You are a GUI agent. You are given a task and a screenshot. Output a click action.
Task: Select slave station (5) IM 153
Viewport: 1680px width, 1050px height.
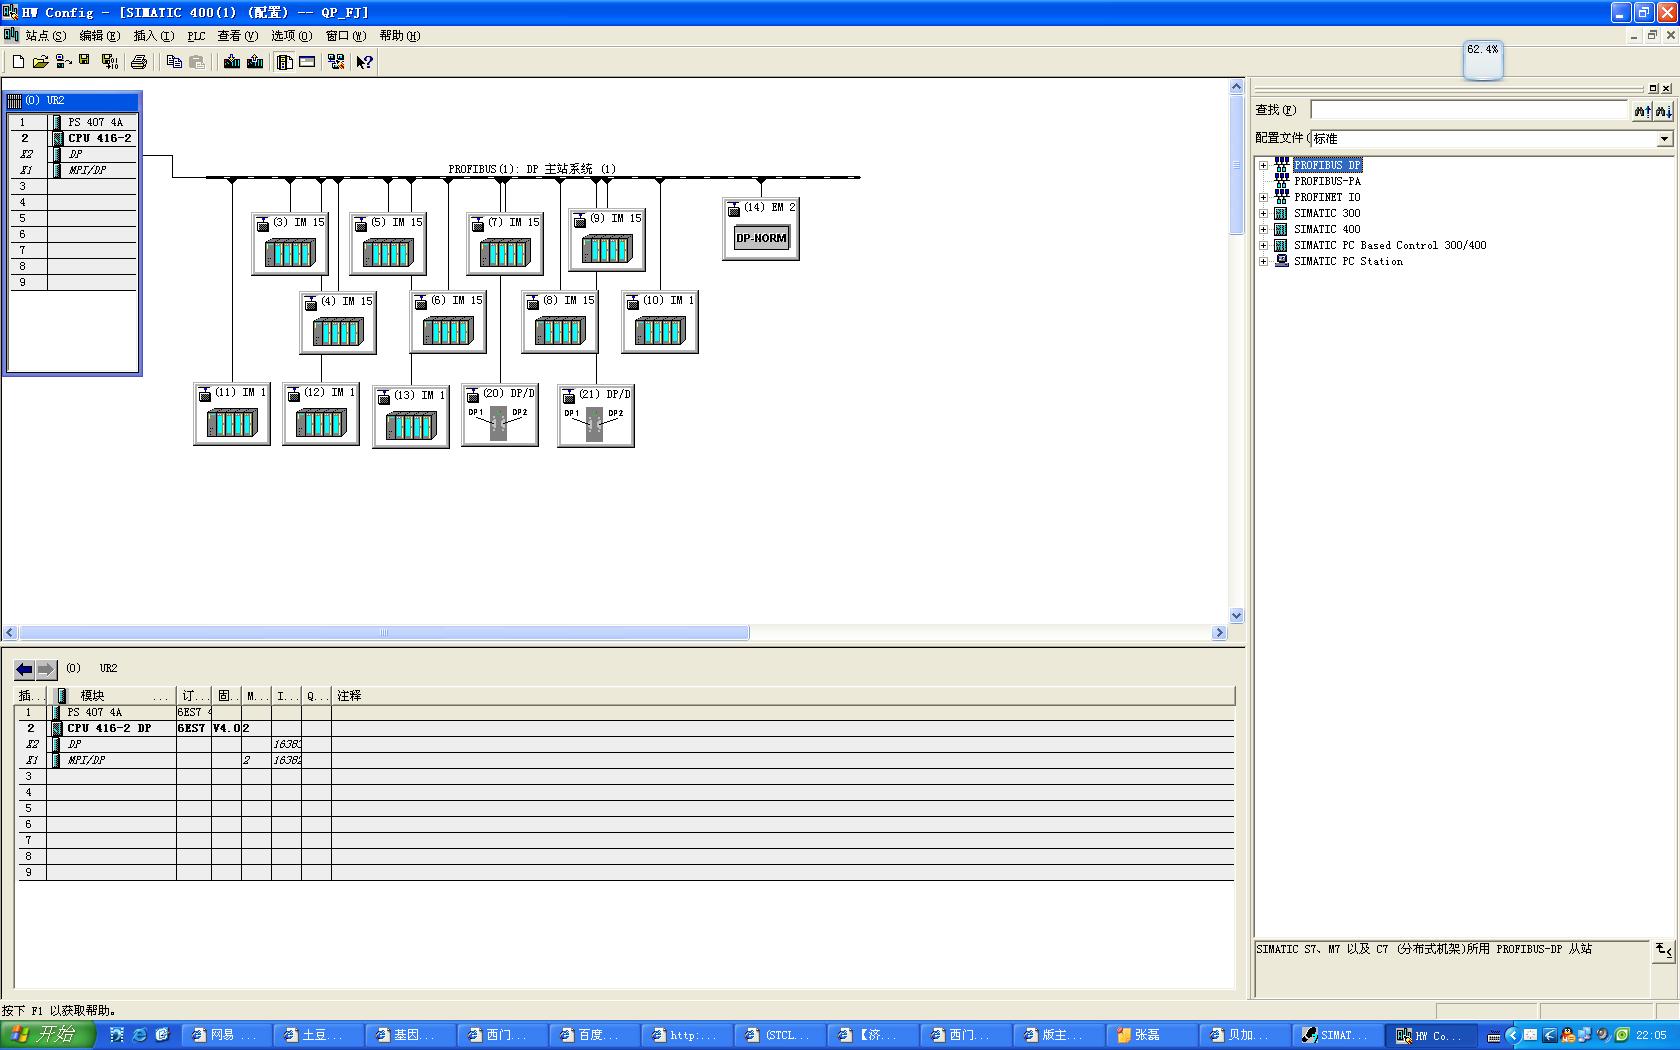tap(388, 243)
